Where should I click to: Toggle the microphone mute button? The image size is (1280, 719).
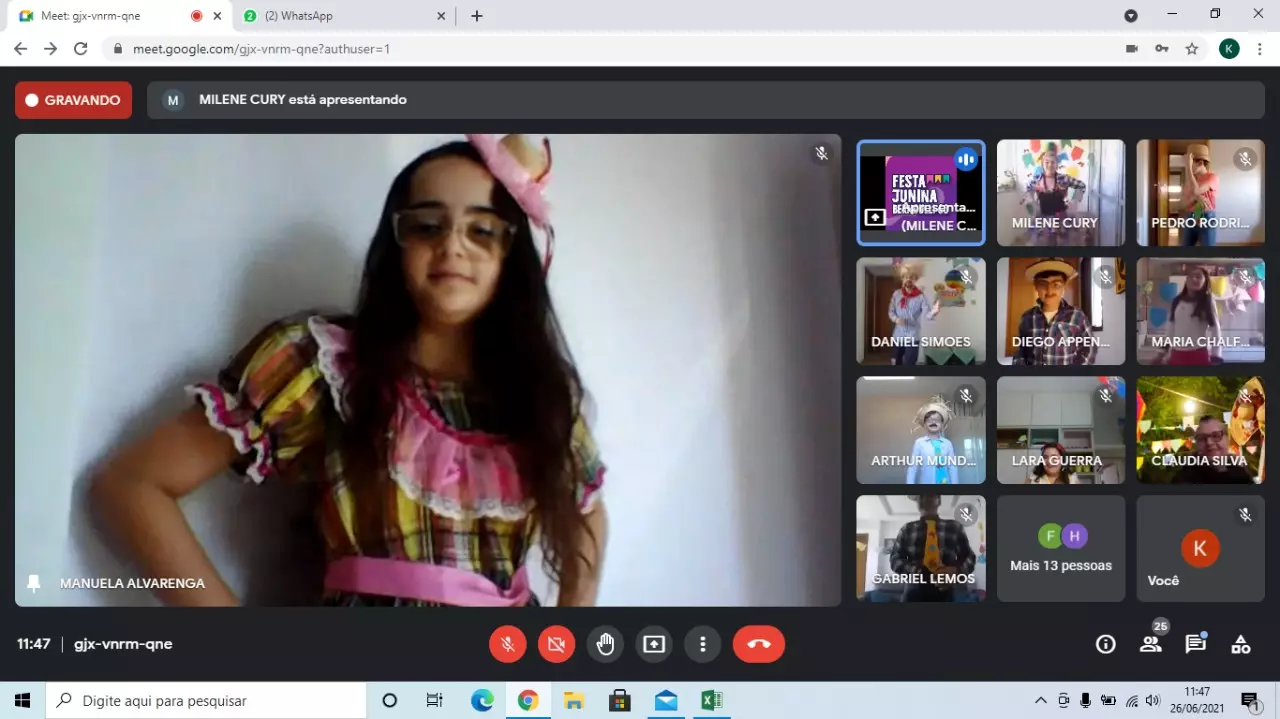coord(507,644)
